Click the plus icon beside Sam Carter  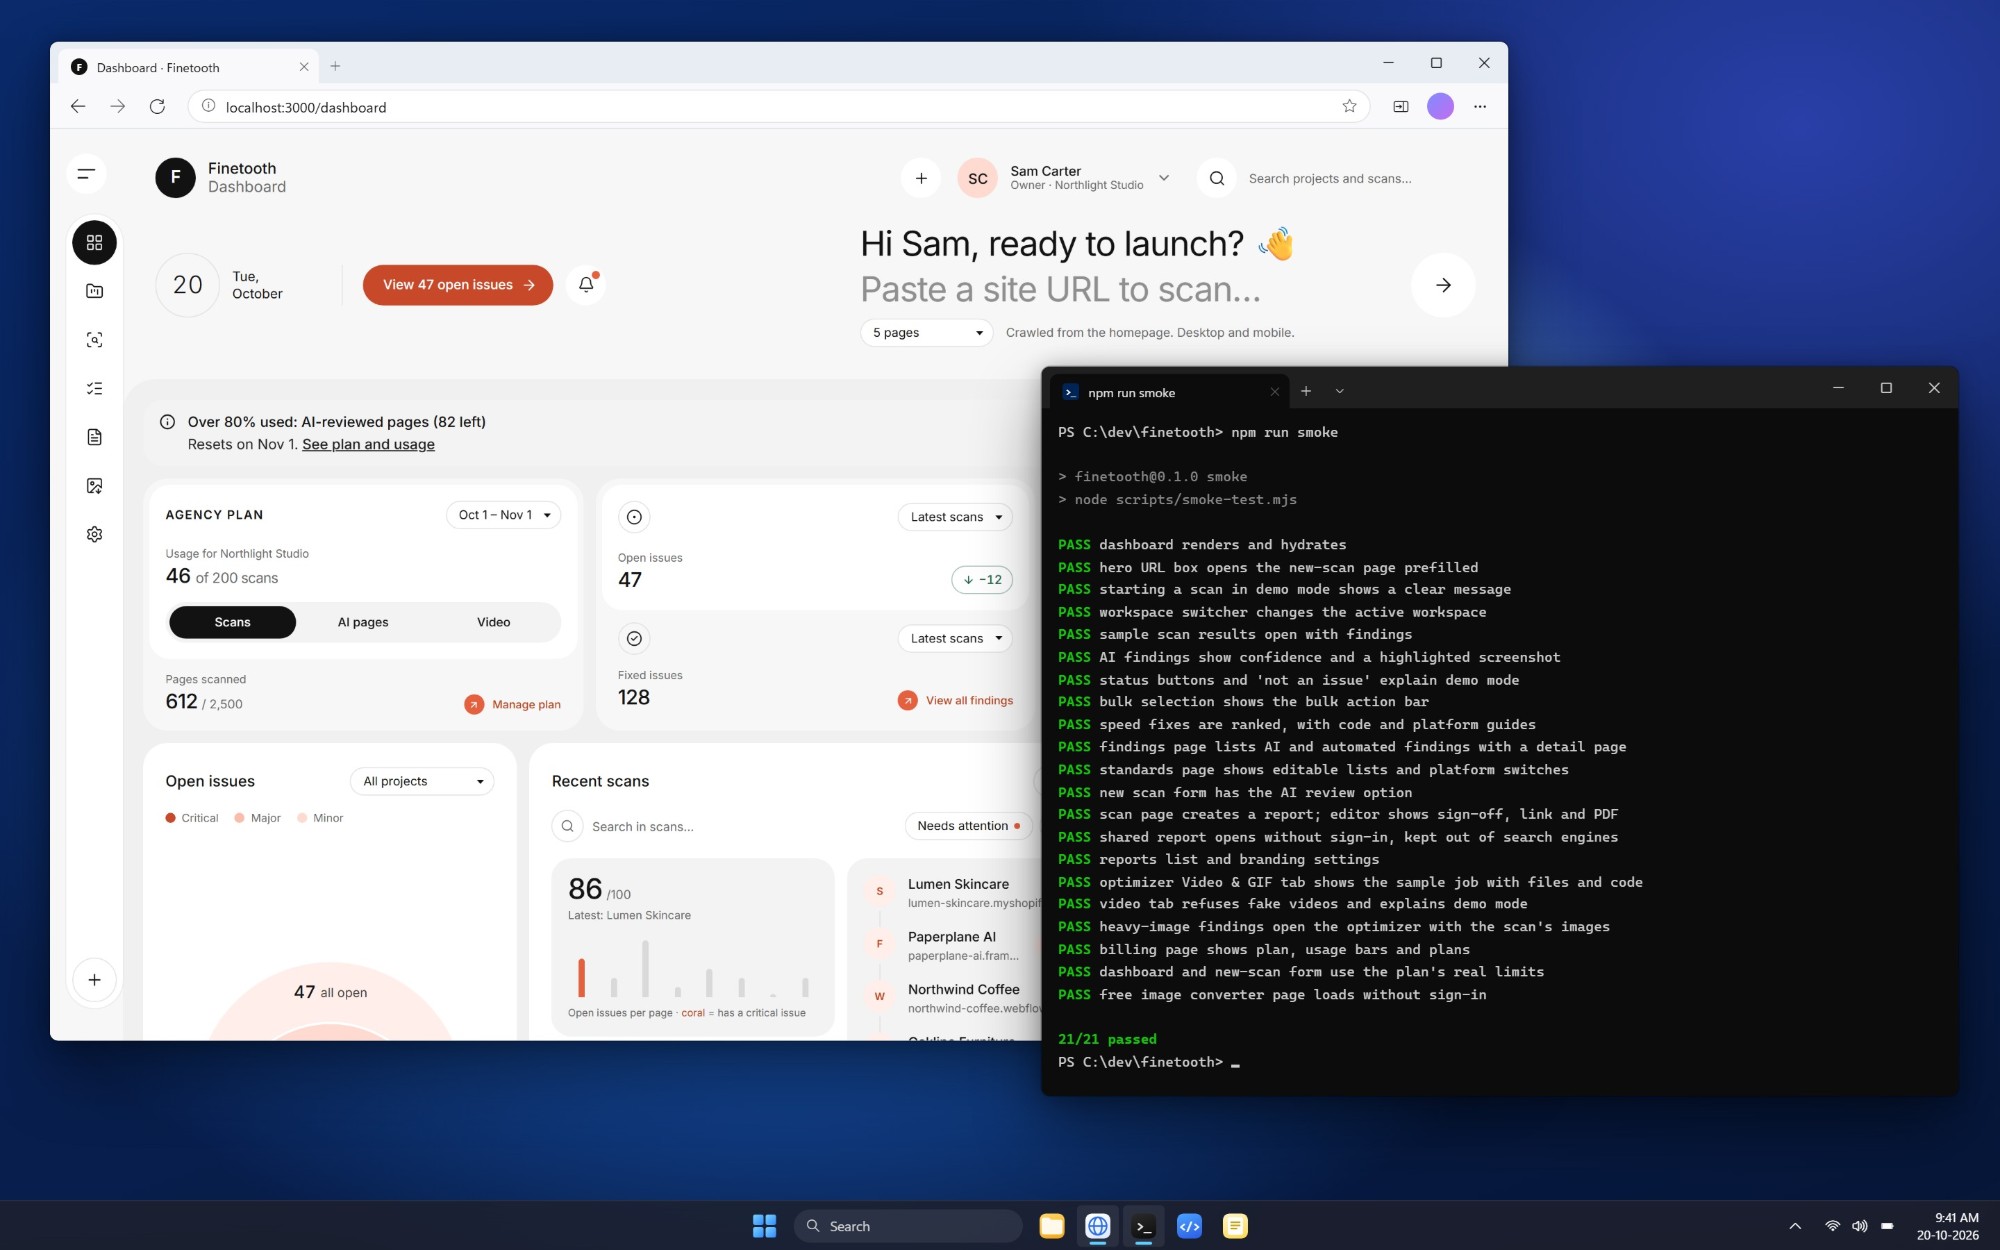921,179
